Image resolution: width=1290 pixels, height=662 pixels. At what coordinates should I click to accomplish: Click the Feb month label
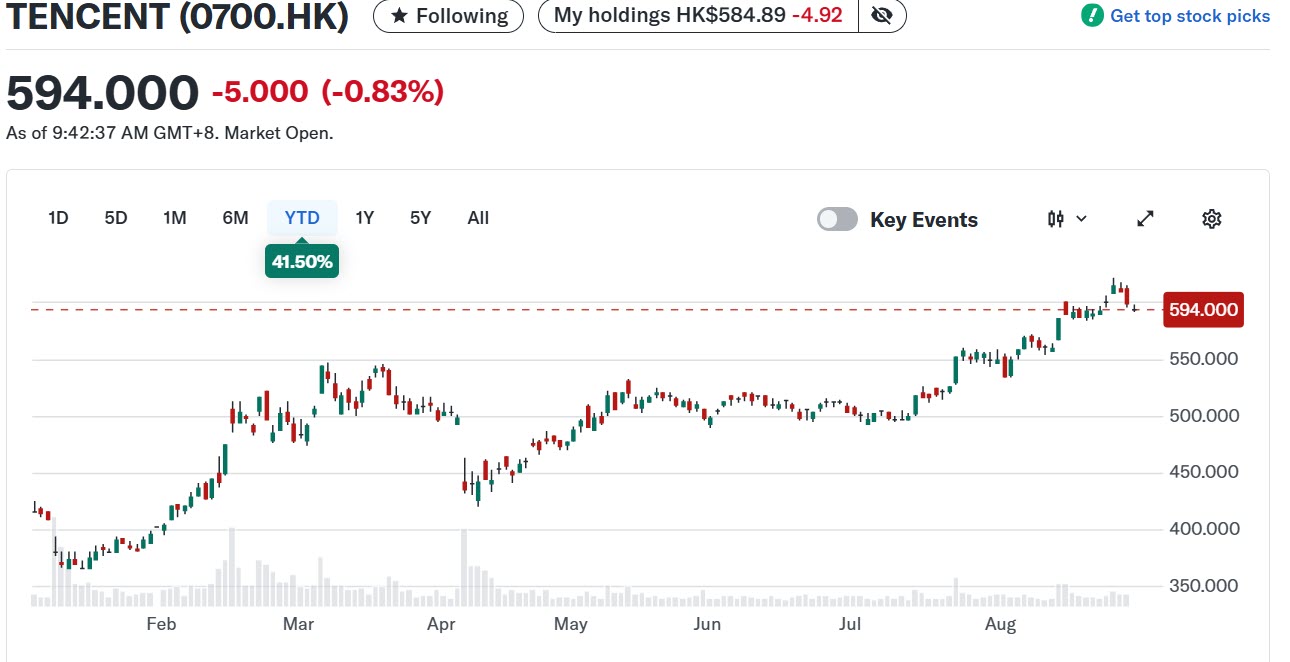pos(161,625)
